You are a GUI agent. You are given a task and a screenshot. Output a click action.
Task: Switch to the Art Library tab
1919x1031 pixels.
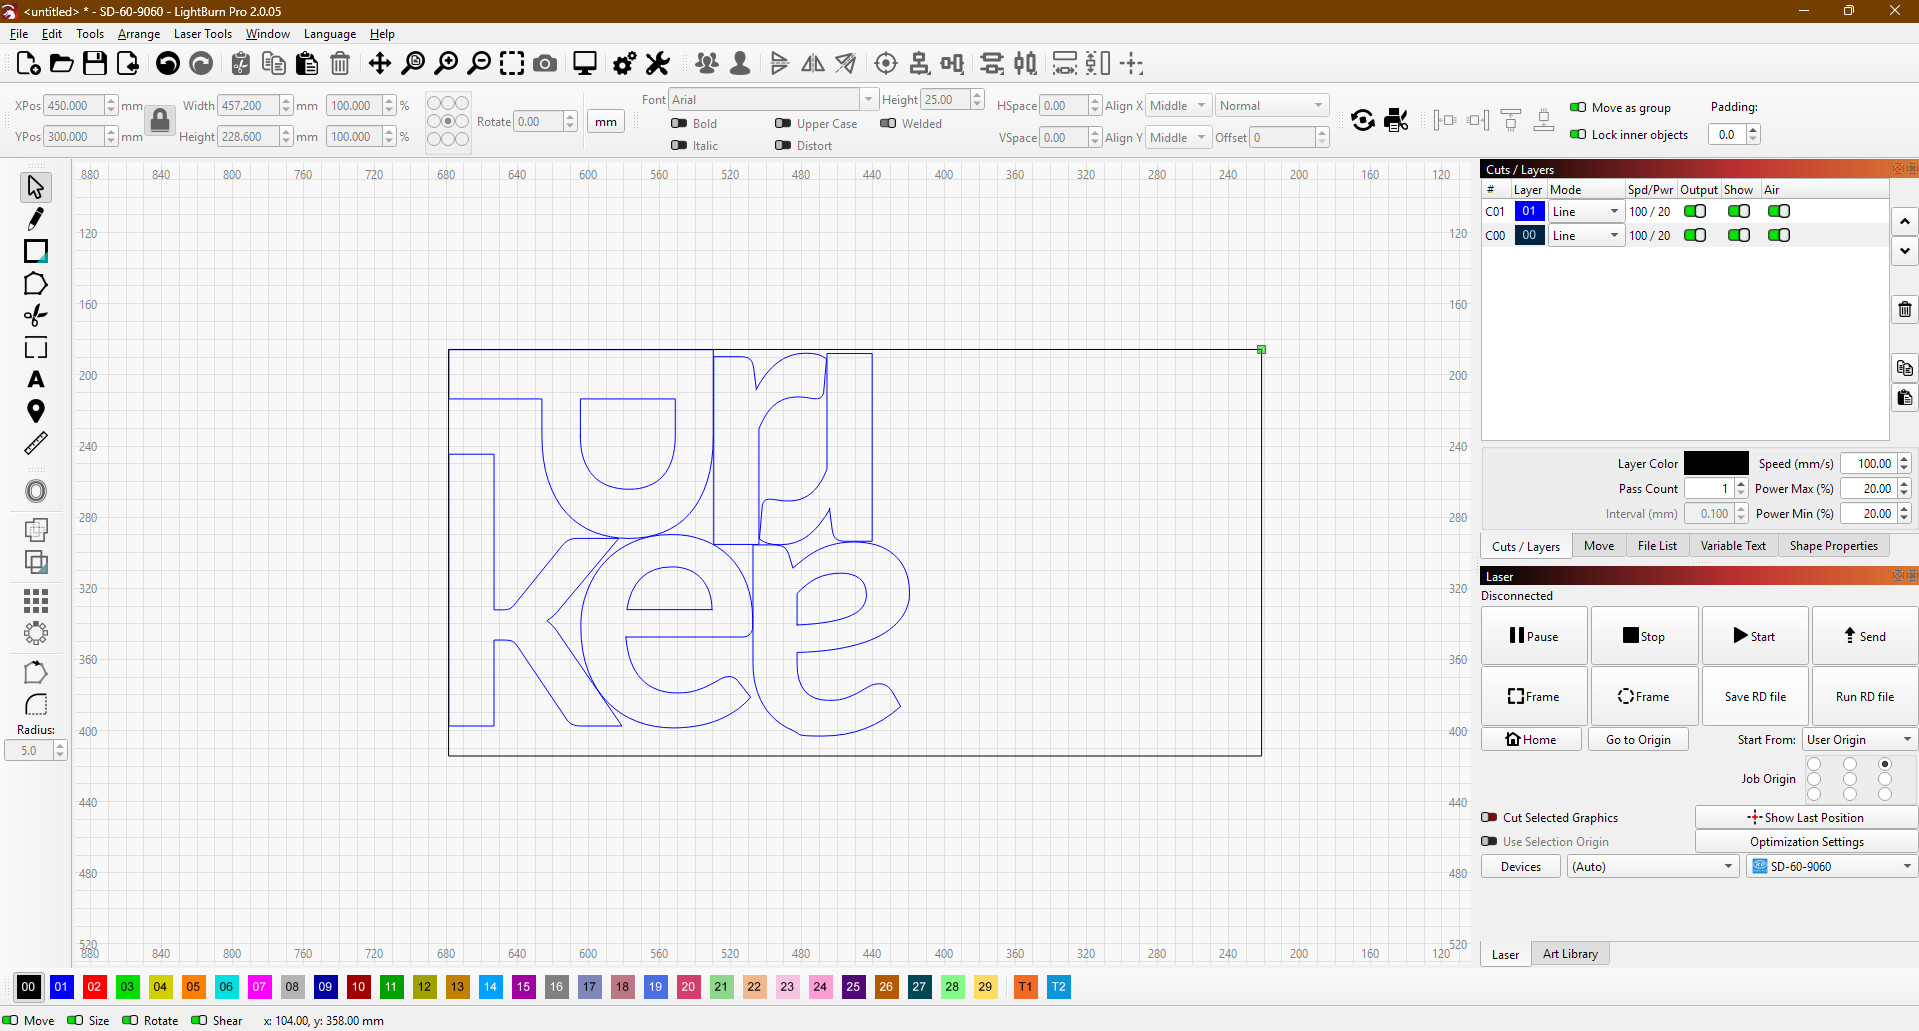pyautogui.click(x=1570, y=954)
